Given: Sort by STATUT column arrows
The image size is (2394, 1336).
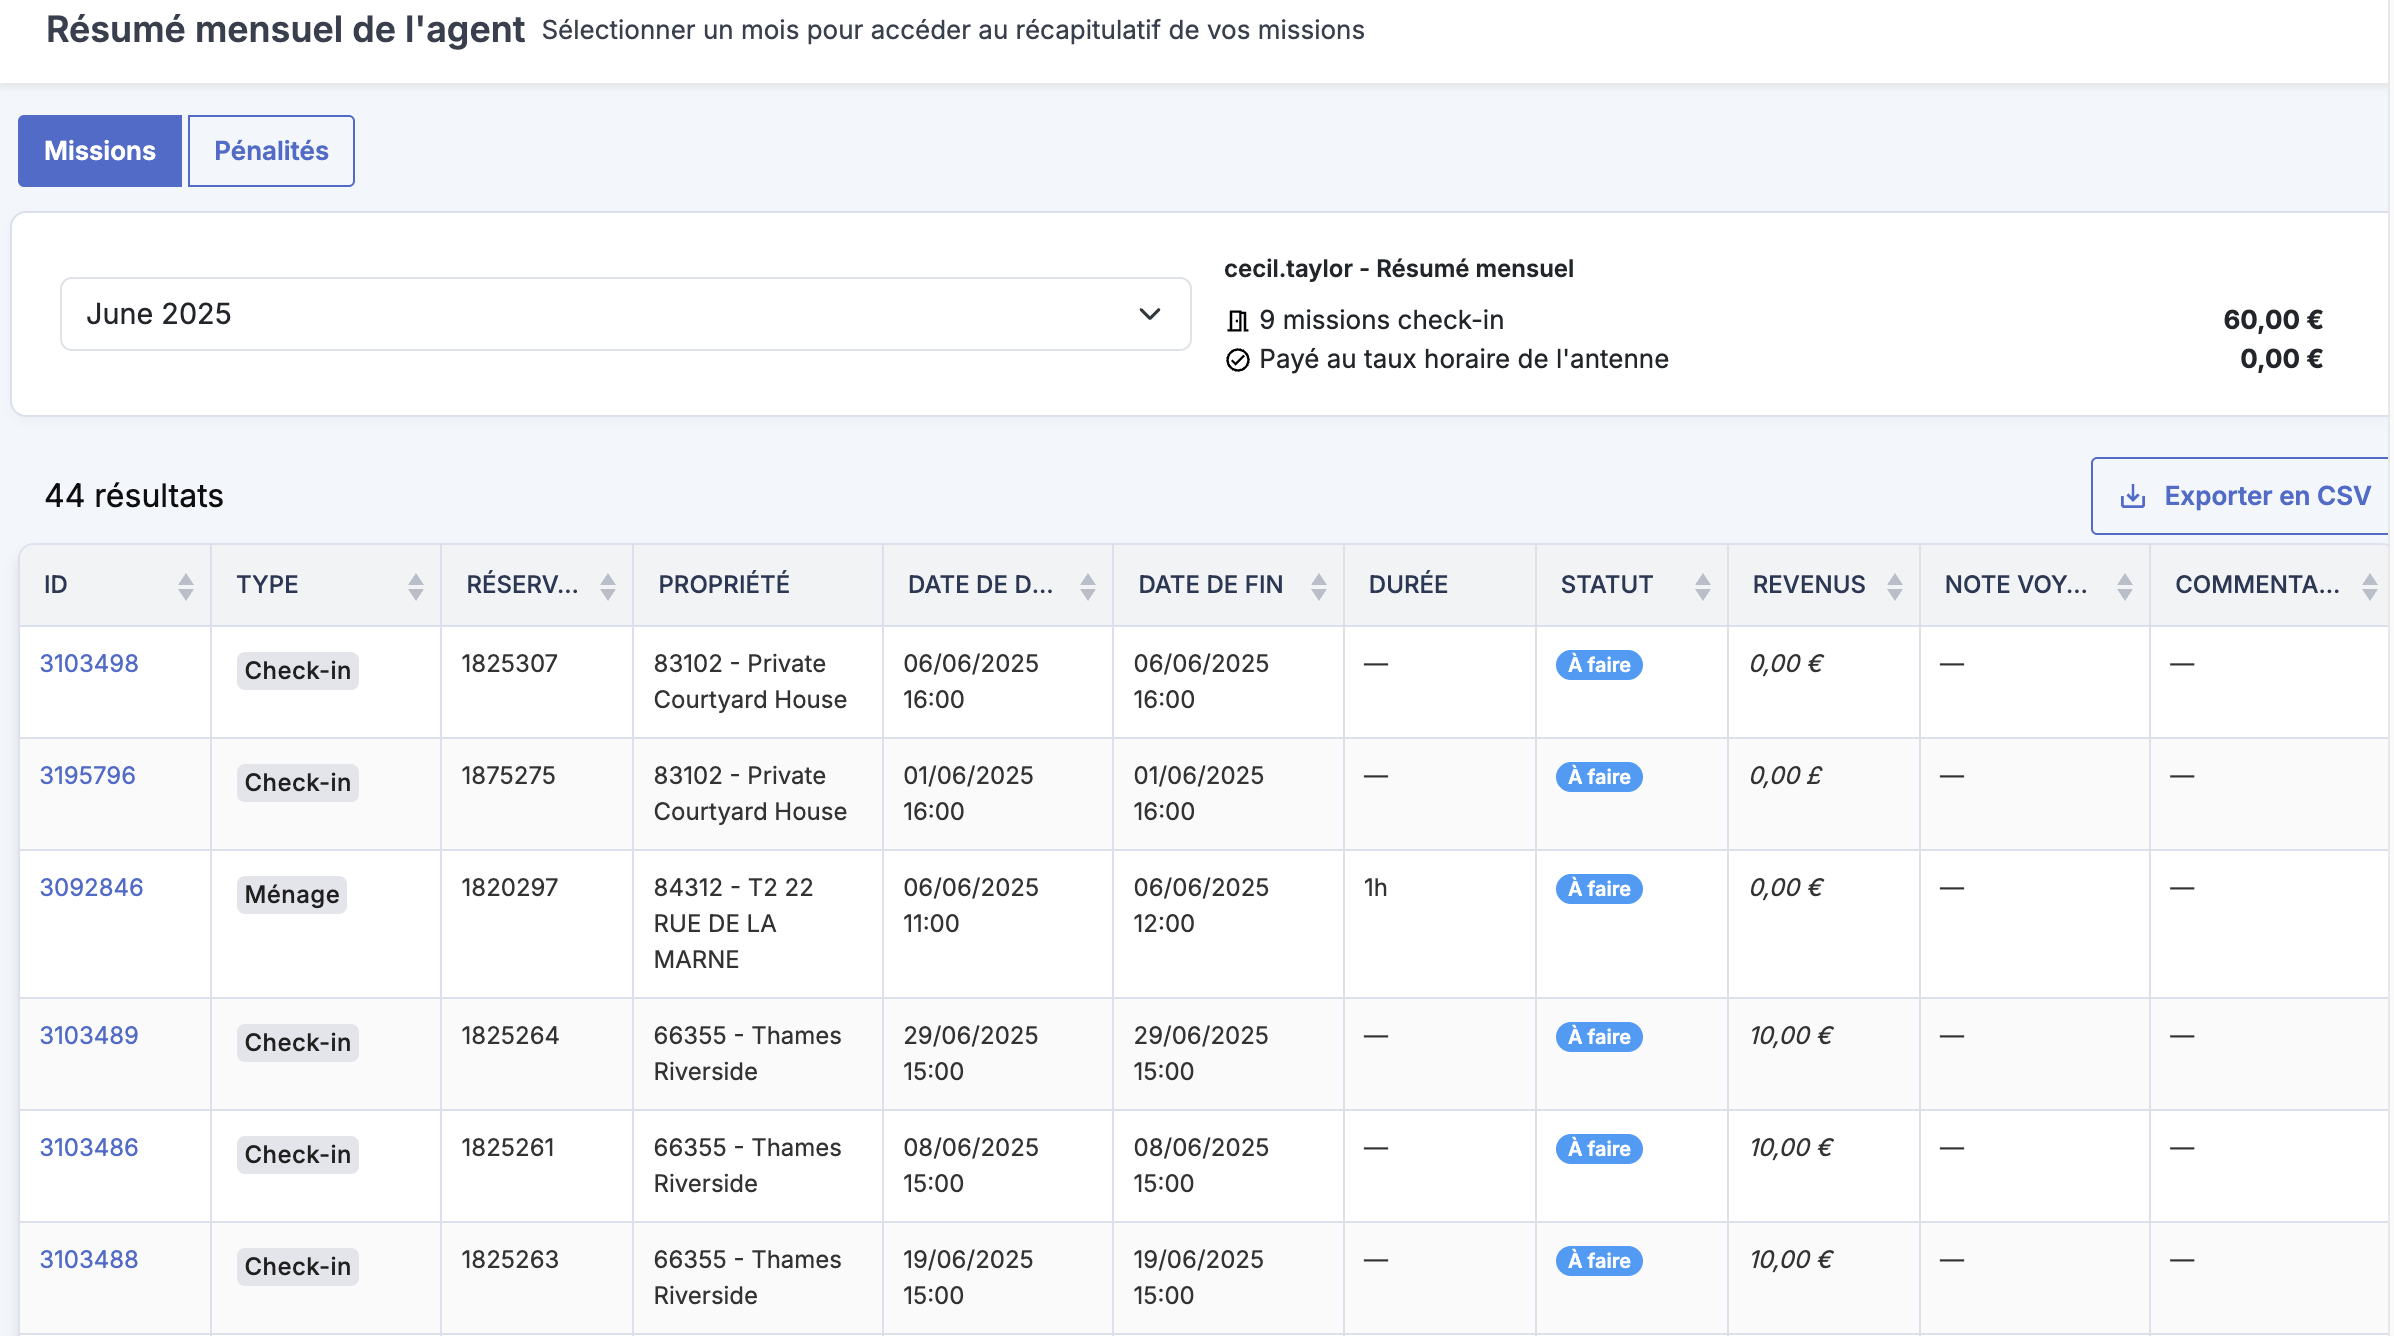Looking at the screenshot, I should tap(1703, 586).
